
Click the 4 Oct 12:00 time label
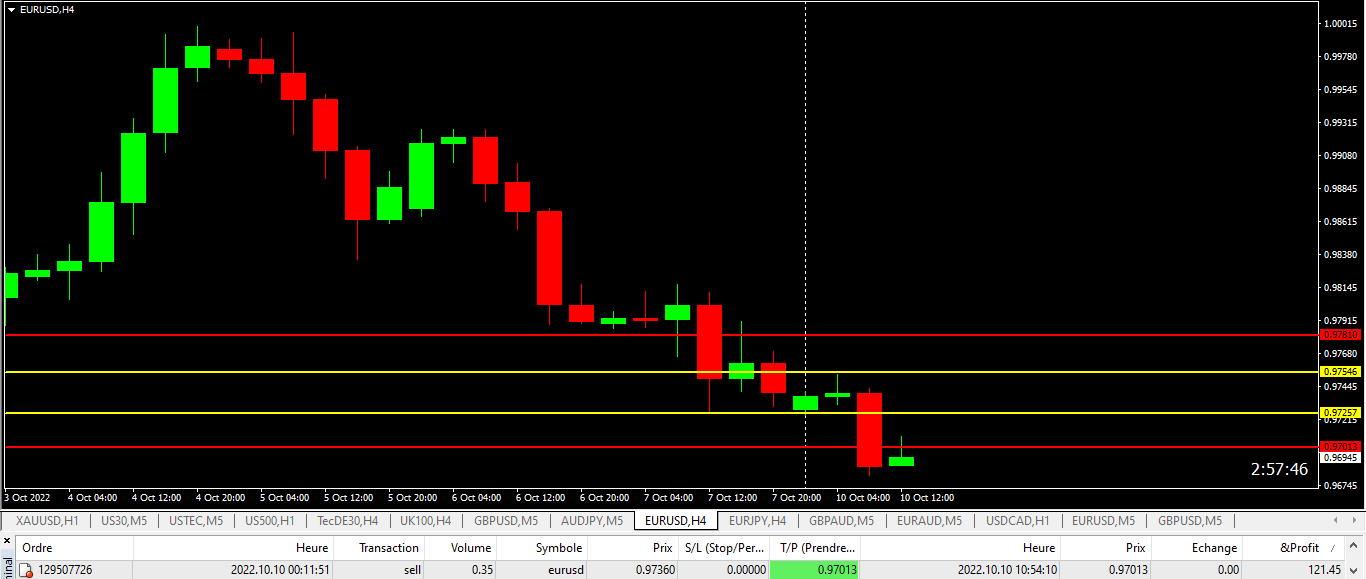coord(156,497)
